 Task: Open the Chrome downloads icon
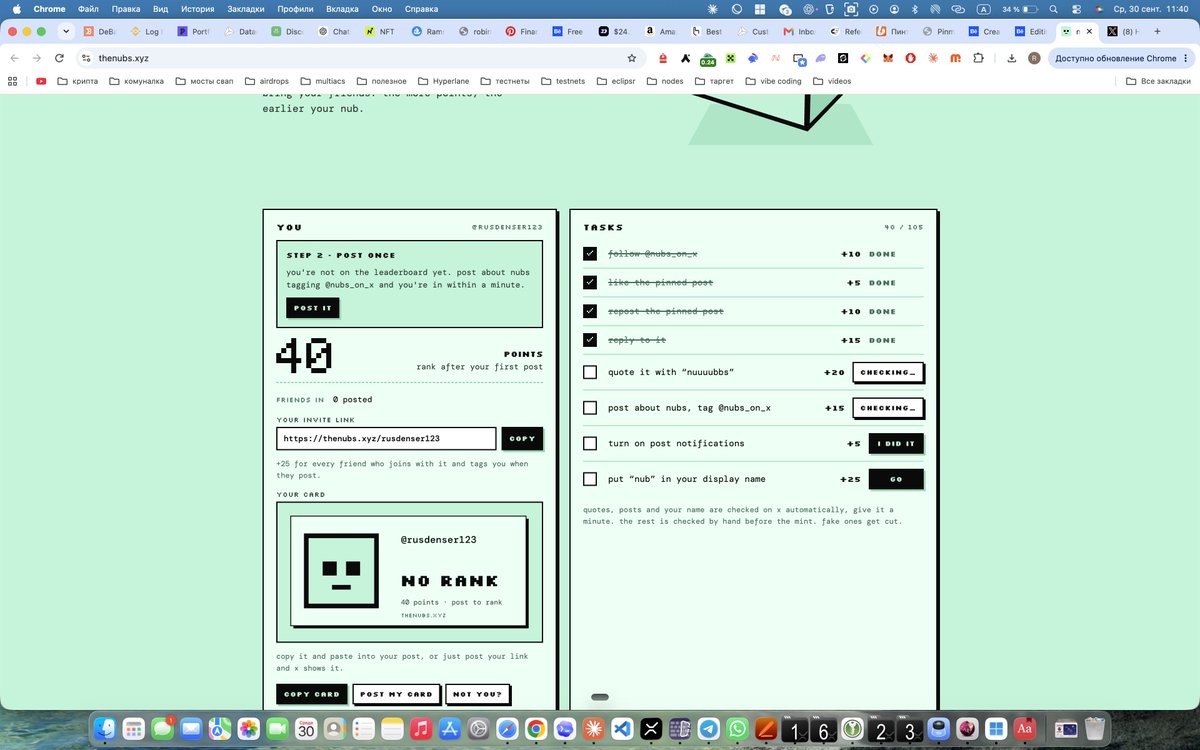click(x=1012, y=58)
